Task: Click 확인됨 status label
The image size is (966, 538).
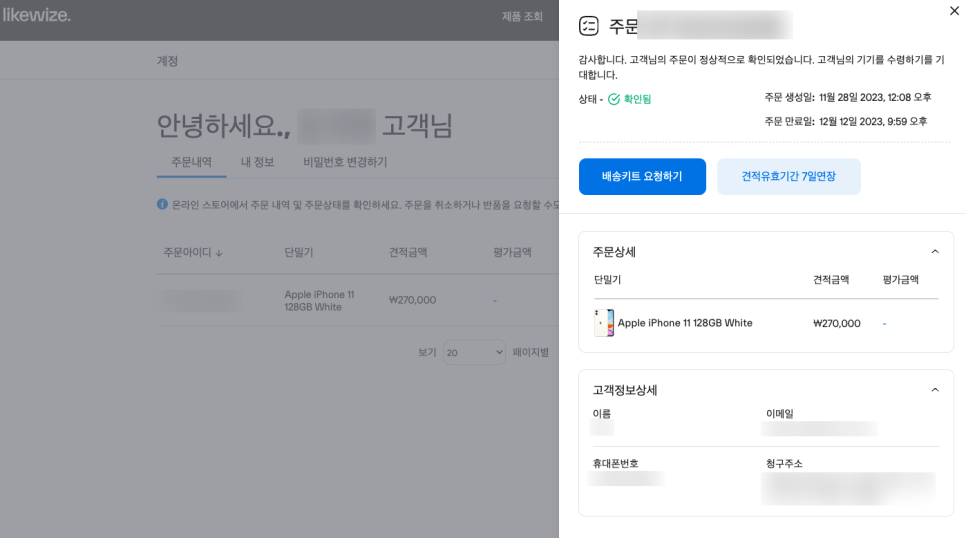Action: pyautogui.click(x=637, y=99)
